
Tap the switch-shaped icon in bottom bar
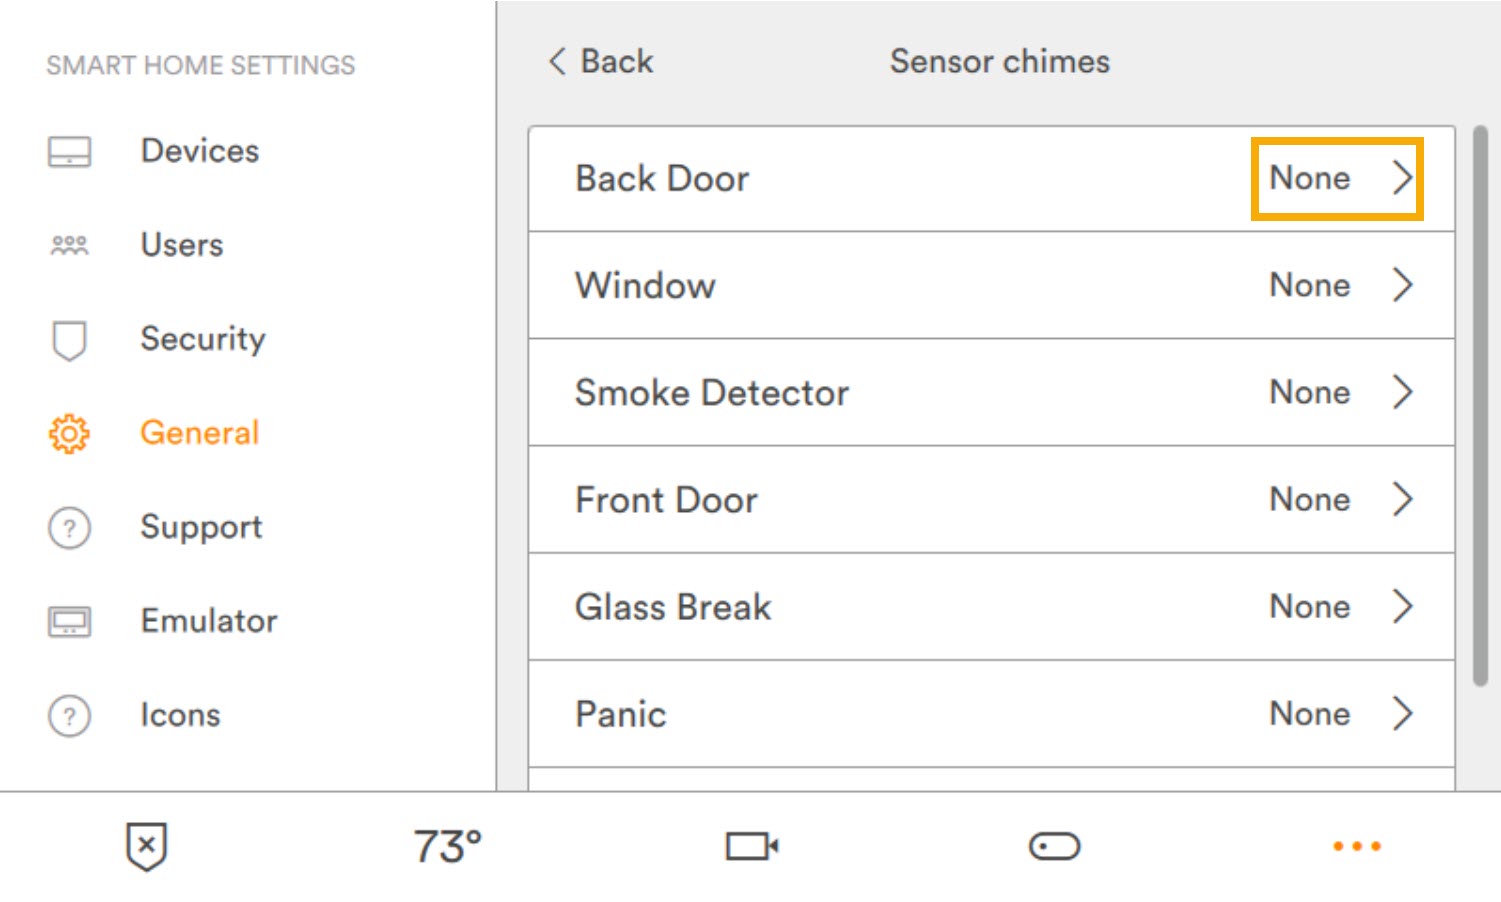tap(1054, 847)
